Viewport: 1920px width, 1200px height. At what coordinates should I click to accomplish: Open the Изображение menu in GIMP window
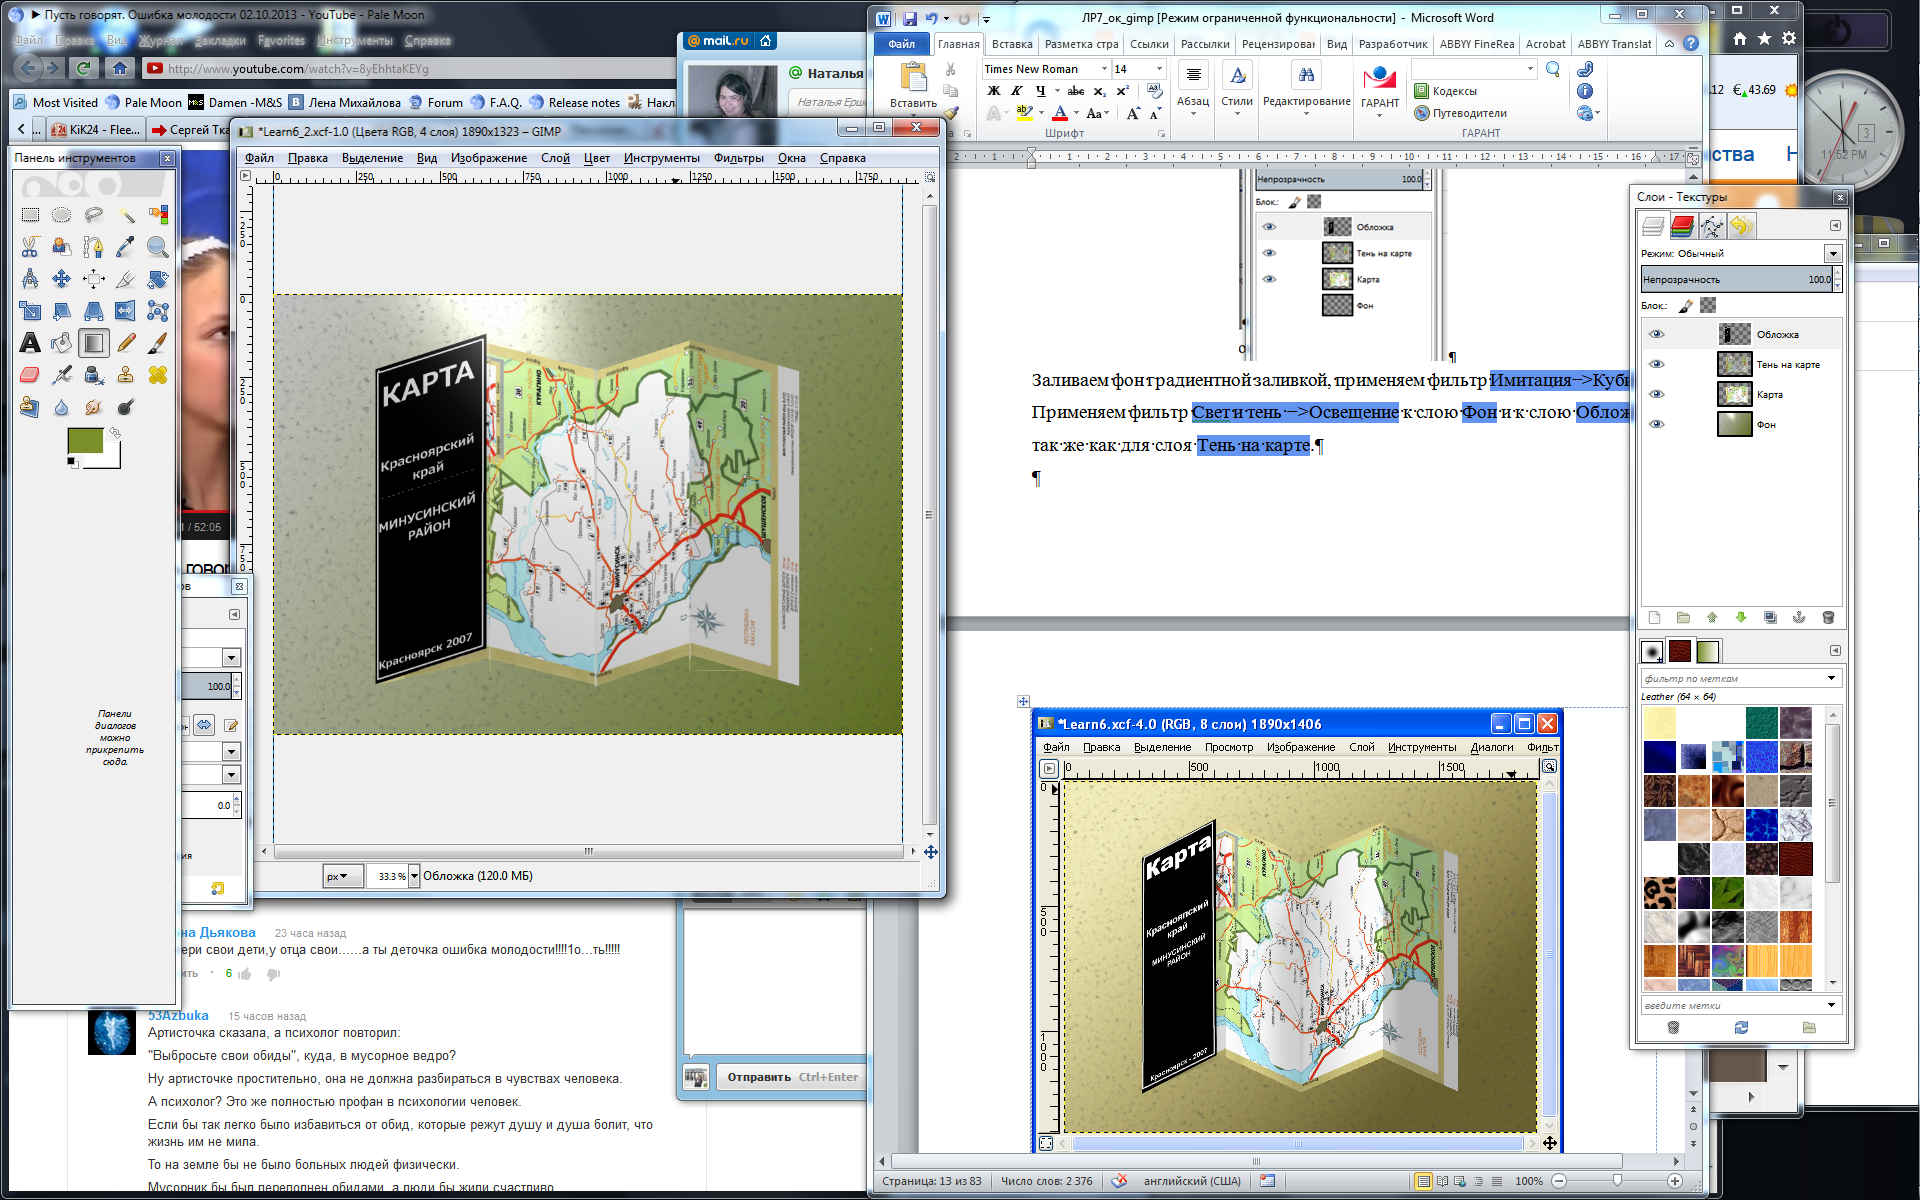pos(488,158)
